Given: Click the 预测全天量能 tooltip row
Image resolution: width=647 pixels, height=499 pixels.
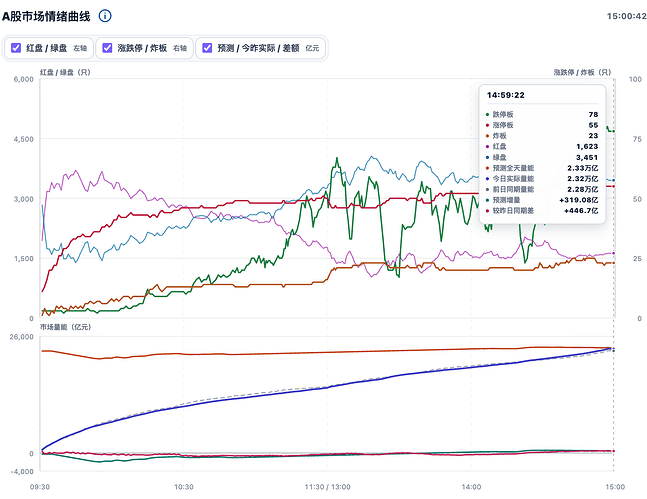Looking at the screenshot, I should click(542, 168).
